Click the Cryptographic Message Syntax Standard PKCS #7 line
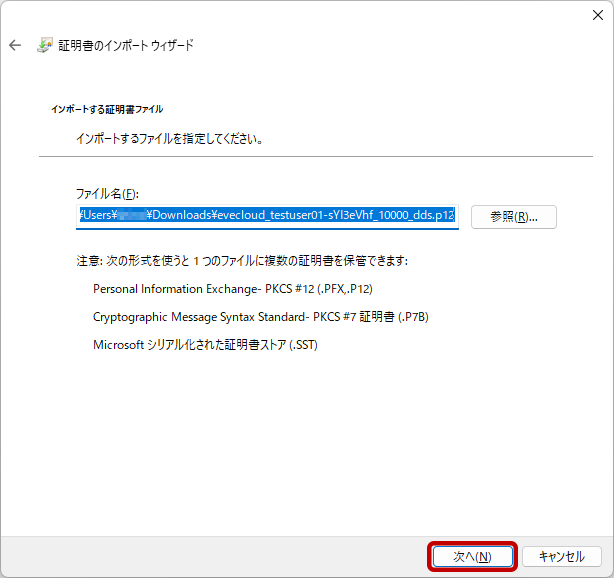 tap(260, 317)
